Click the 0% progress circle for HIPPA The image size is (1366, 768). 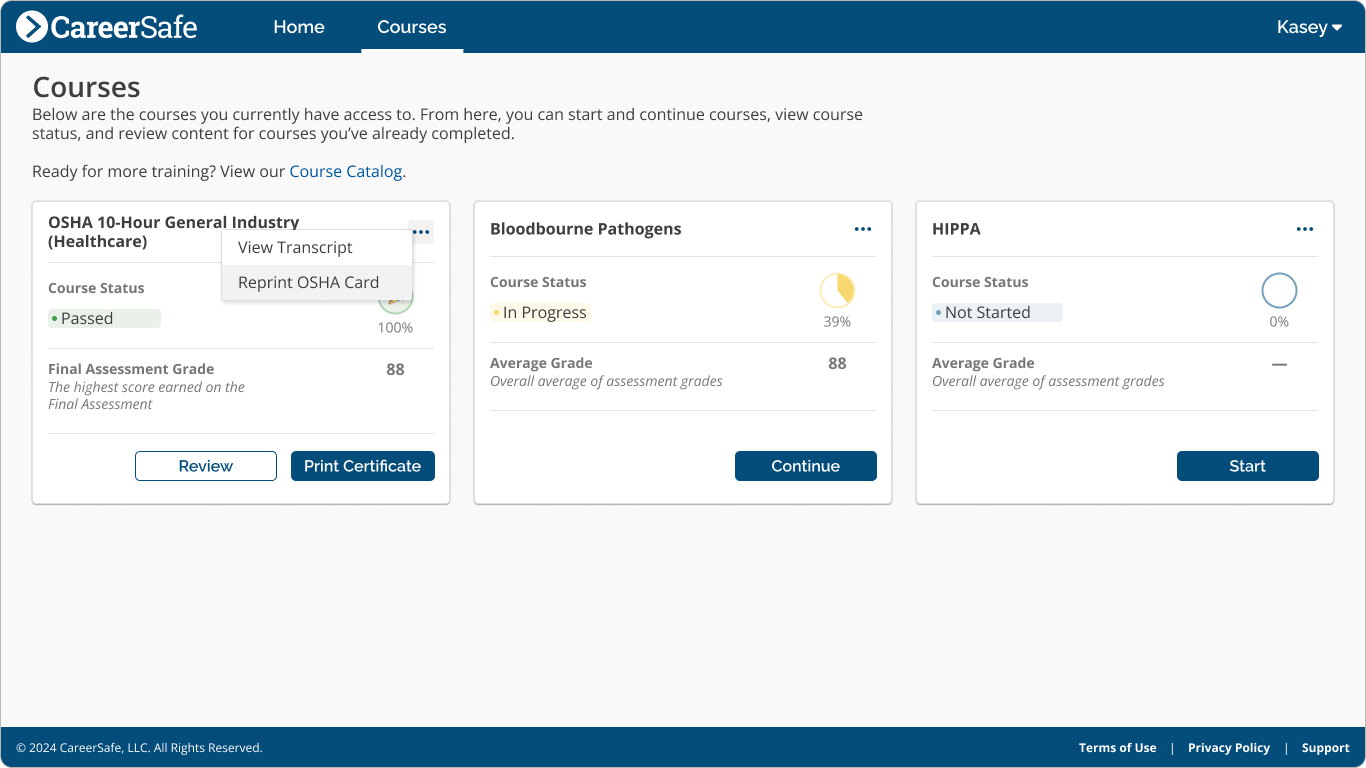(1279, 291)
